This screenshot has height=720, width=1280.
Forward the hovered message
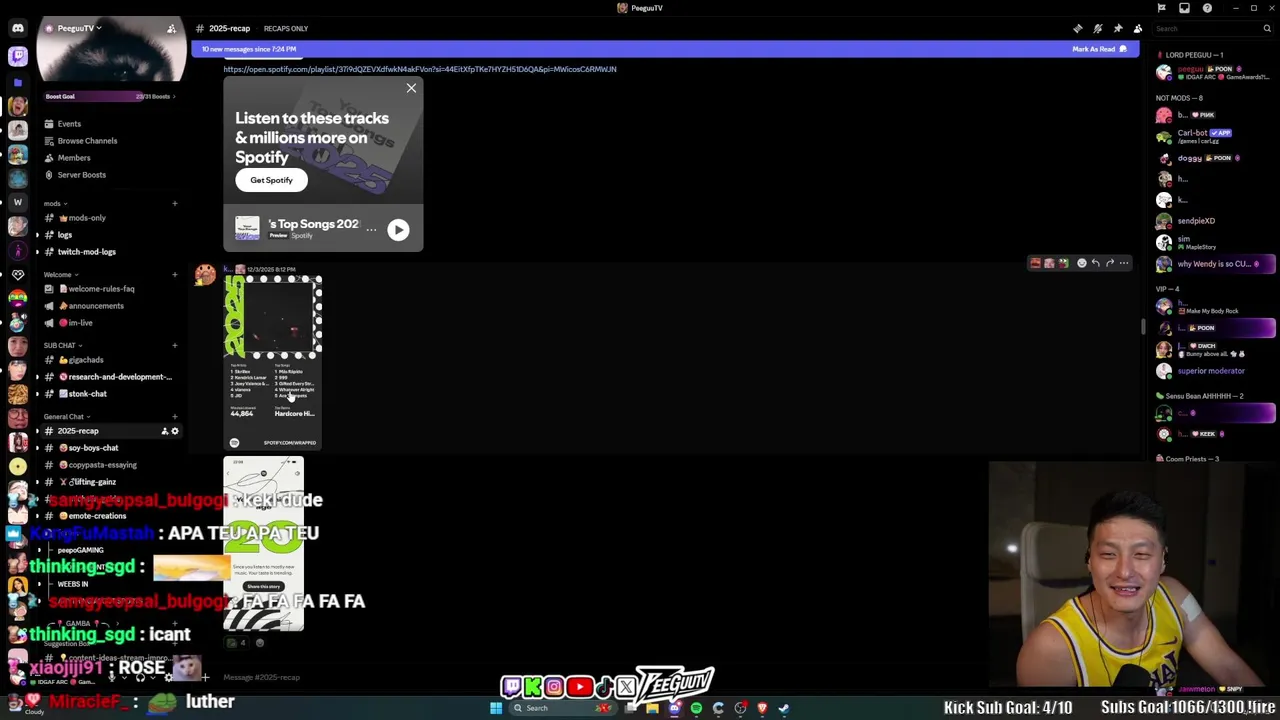pyautogui.click(x=1109, y=263)
